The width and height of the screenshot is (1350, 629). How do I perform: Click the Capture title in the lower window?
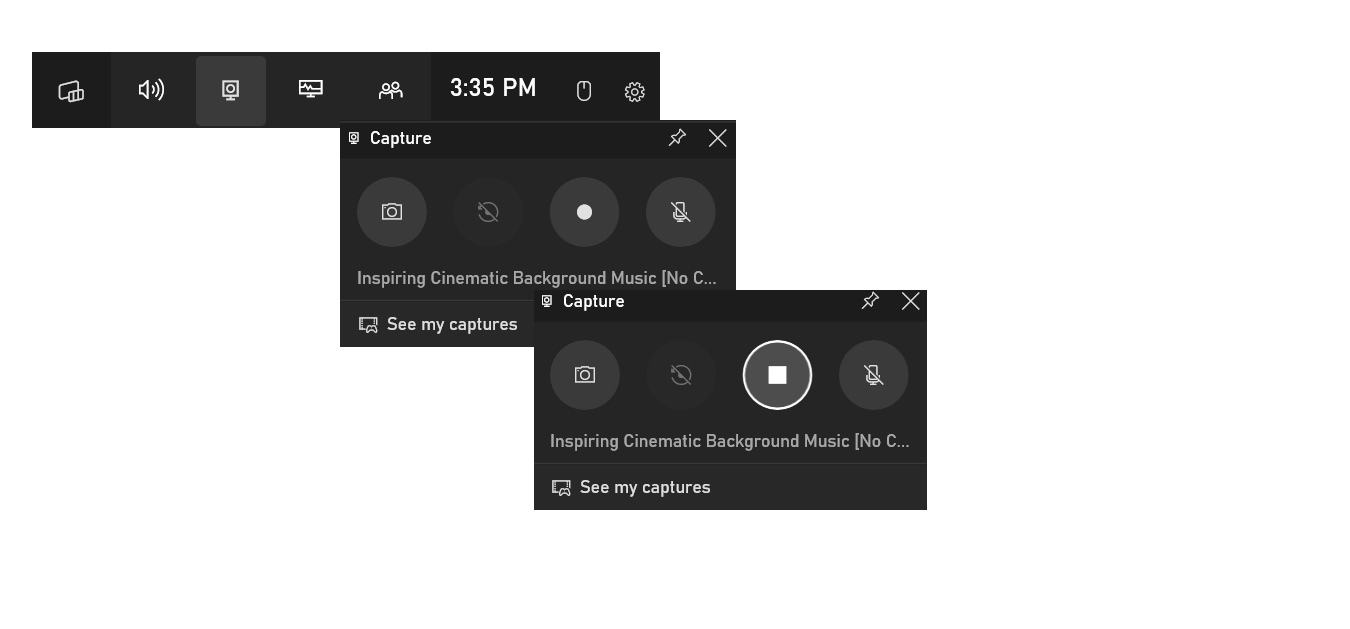(593, 301)
